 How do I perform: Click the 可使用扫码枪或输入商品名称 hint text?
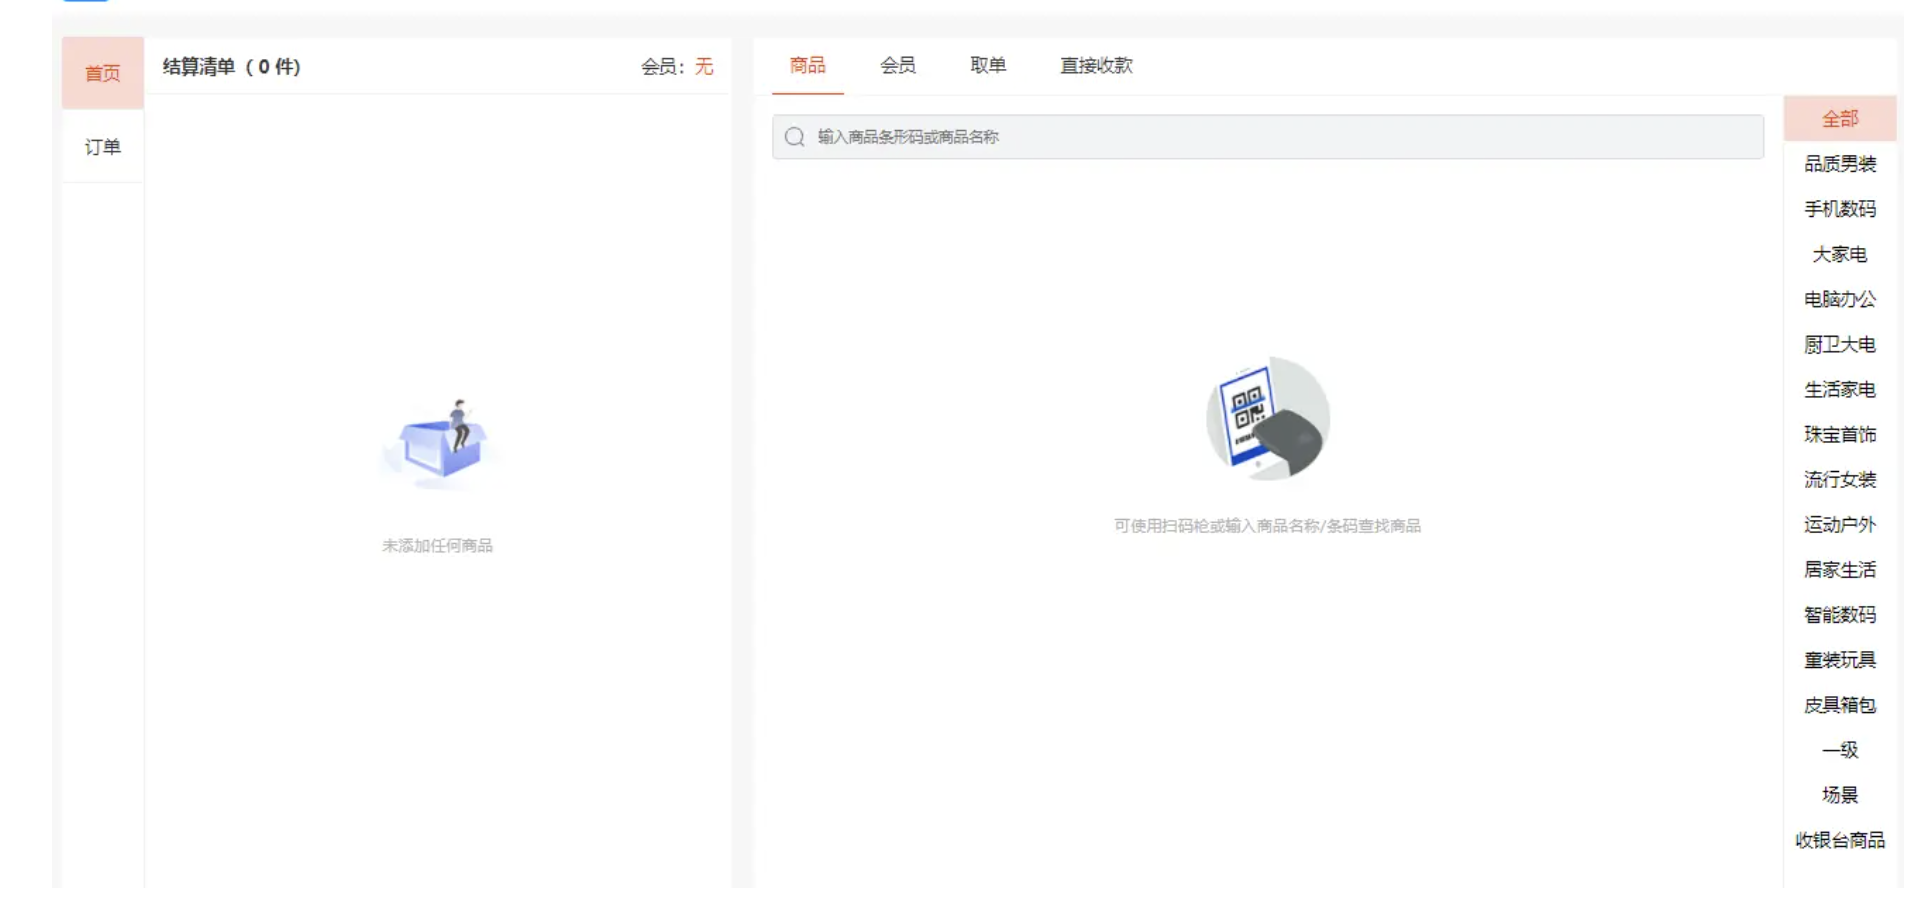(1268, 526)
